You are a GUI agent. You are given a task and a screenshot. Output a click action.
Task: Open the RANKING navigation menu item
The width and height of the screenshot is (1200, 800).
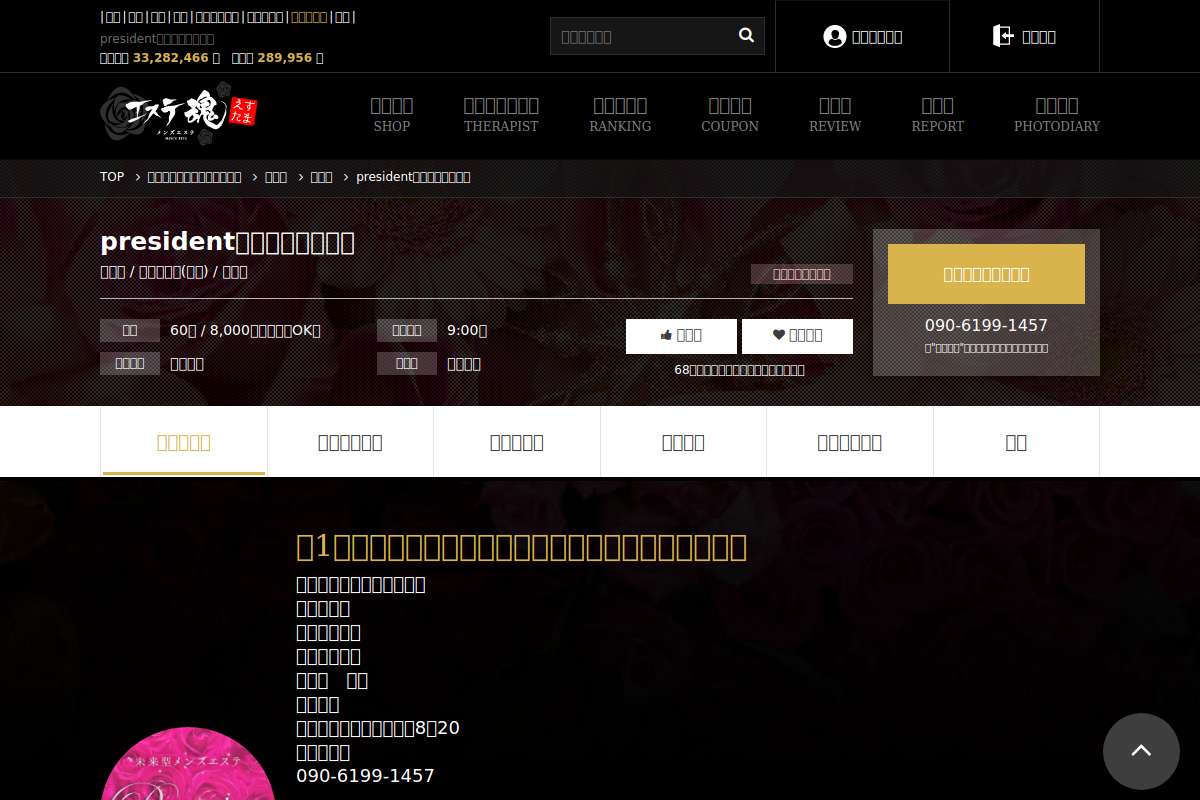[620, 115]
